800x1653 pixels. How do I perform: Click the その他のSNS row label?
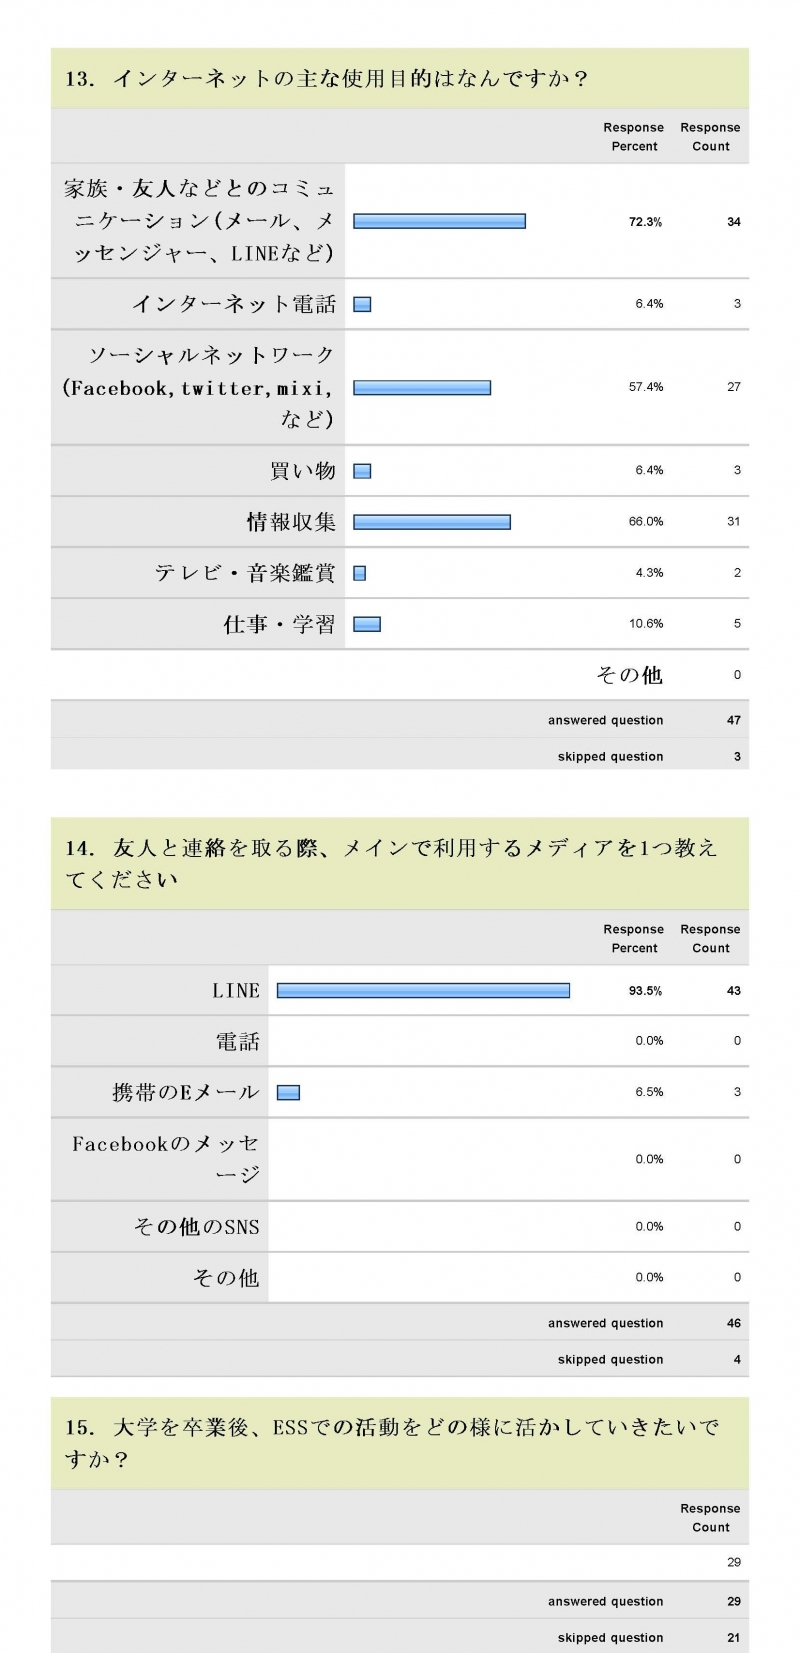point(196,1226)
